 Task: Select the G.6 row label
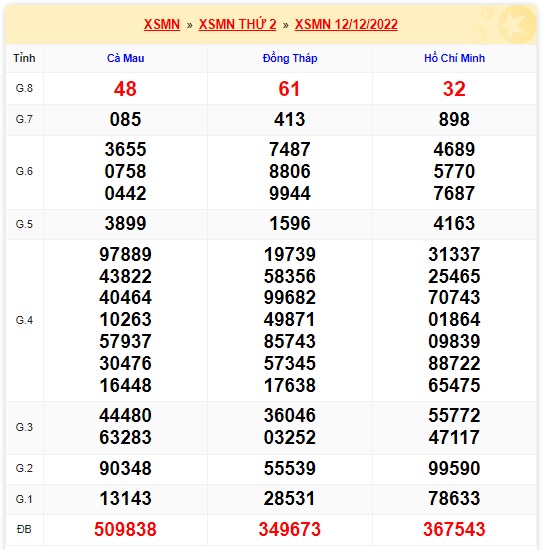24,172
